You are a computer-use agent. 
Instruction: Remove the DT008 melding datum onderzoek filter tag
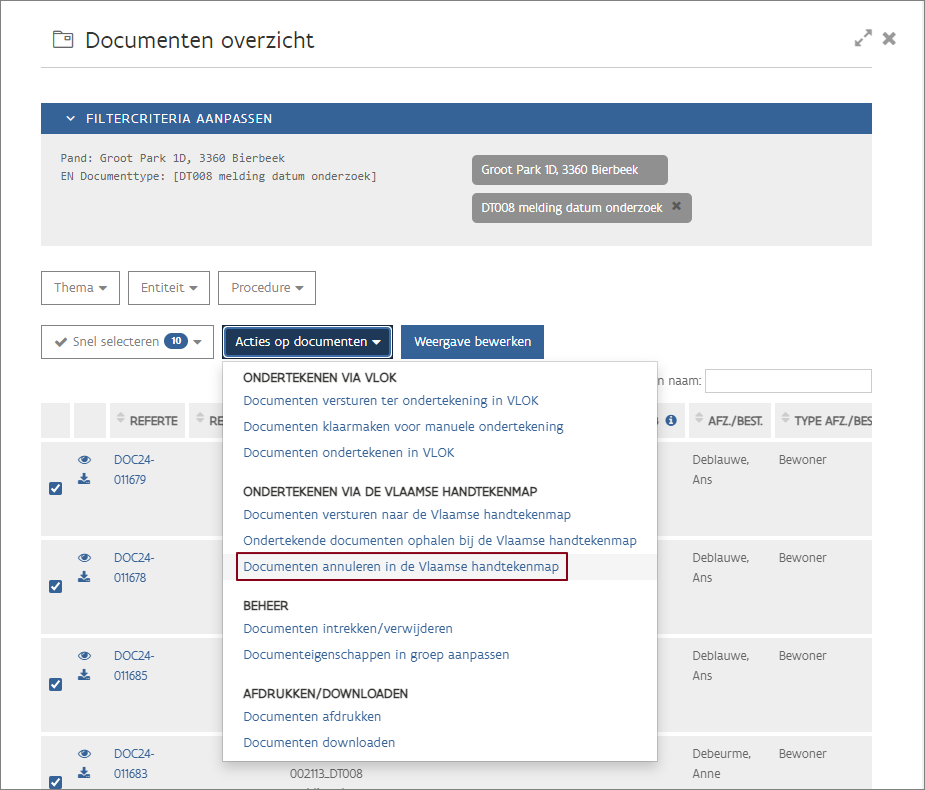[676, 207]
